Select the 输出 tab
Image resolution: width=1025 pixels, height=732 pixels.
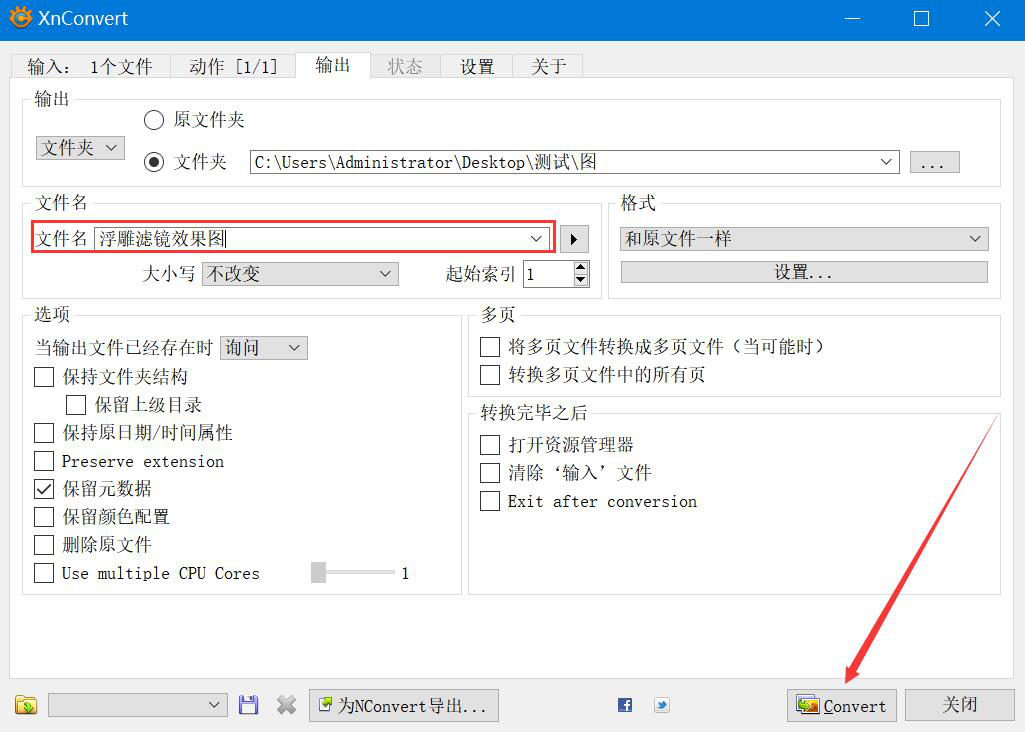point(333,65)
